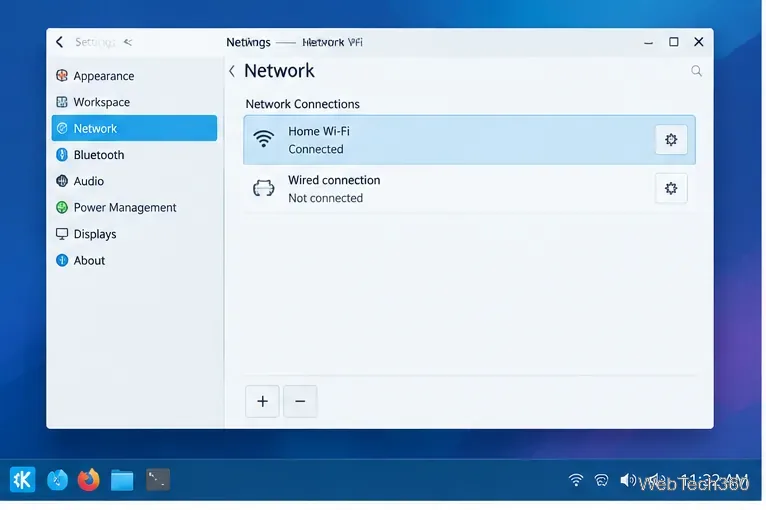Viewport: 766px width, 510px height.
Task: Maximize the settings window
Action: 674,42
